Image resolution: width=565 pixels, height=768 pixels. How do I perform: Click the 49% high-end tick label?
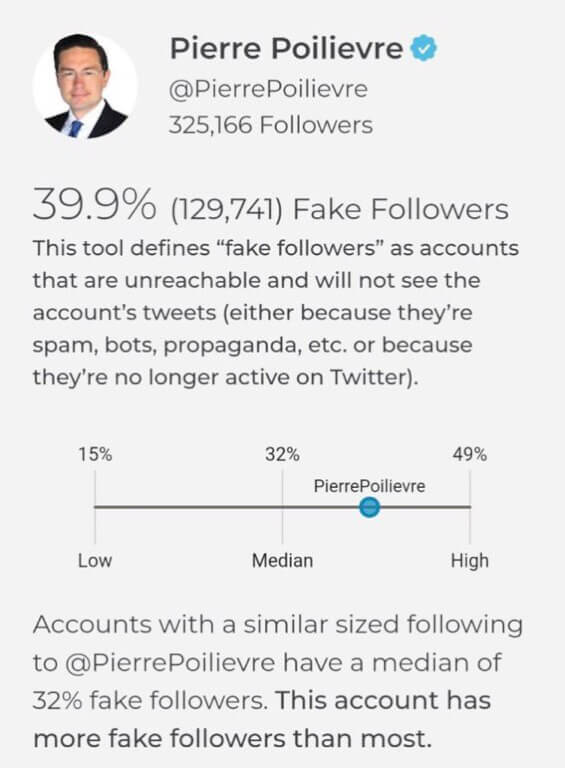[x=470, y=455]
